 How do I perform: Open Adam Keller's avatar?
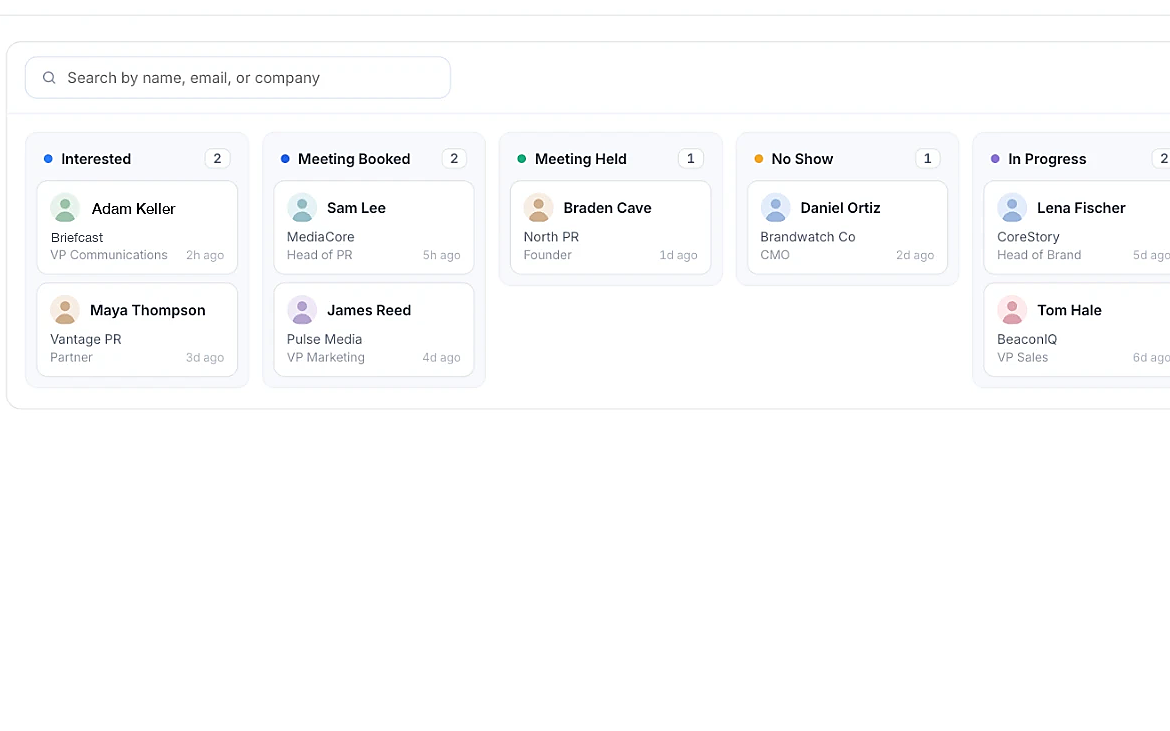pos(65,208)
